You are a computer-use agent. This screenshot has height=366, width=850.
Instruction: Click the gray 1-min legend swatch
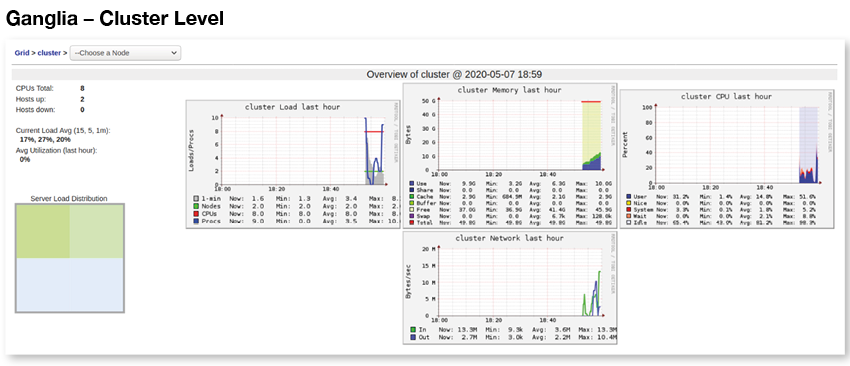(x=196, y=198)
